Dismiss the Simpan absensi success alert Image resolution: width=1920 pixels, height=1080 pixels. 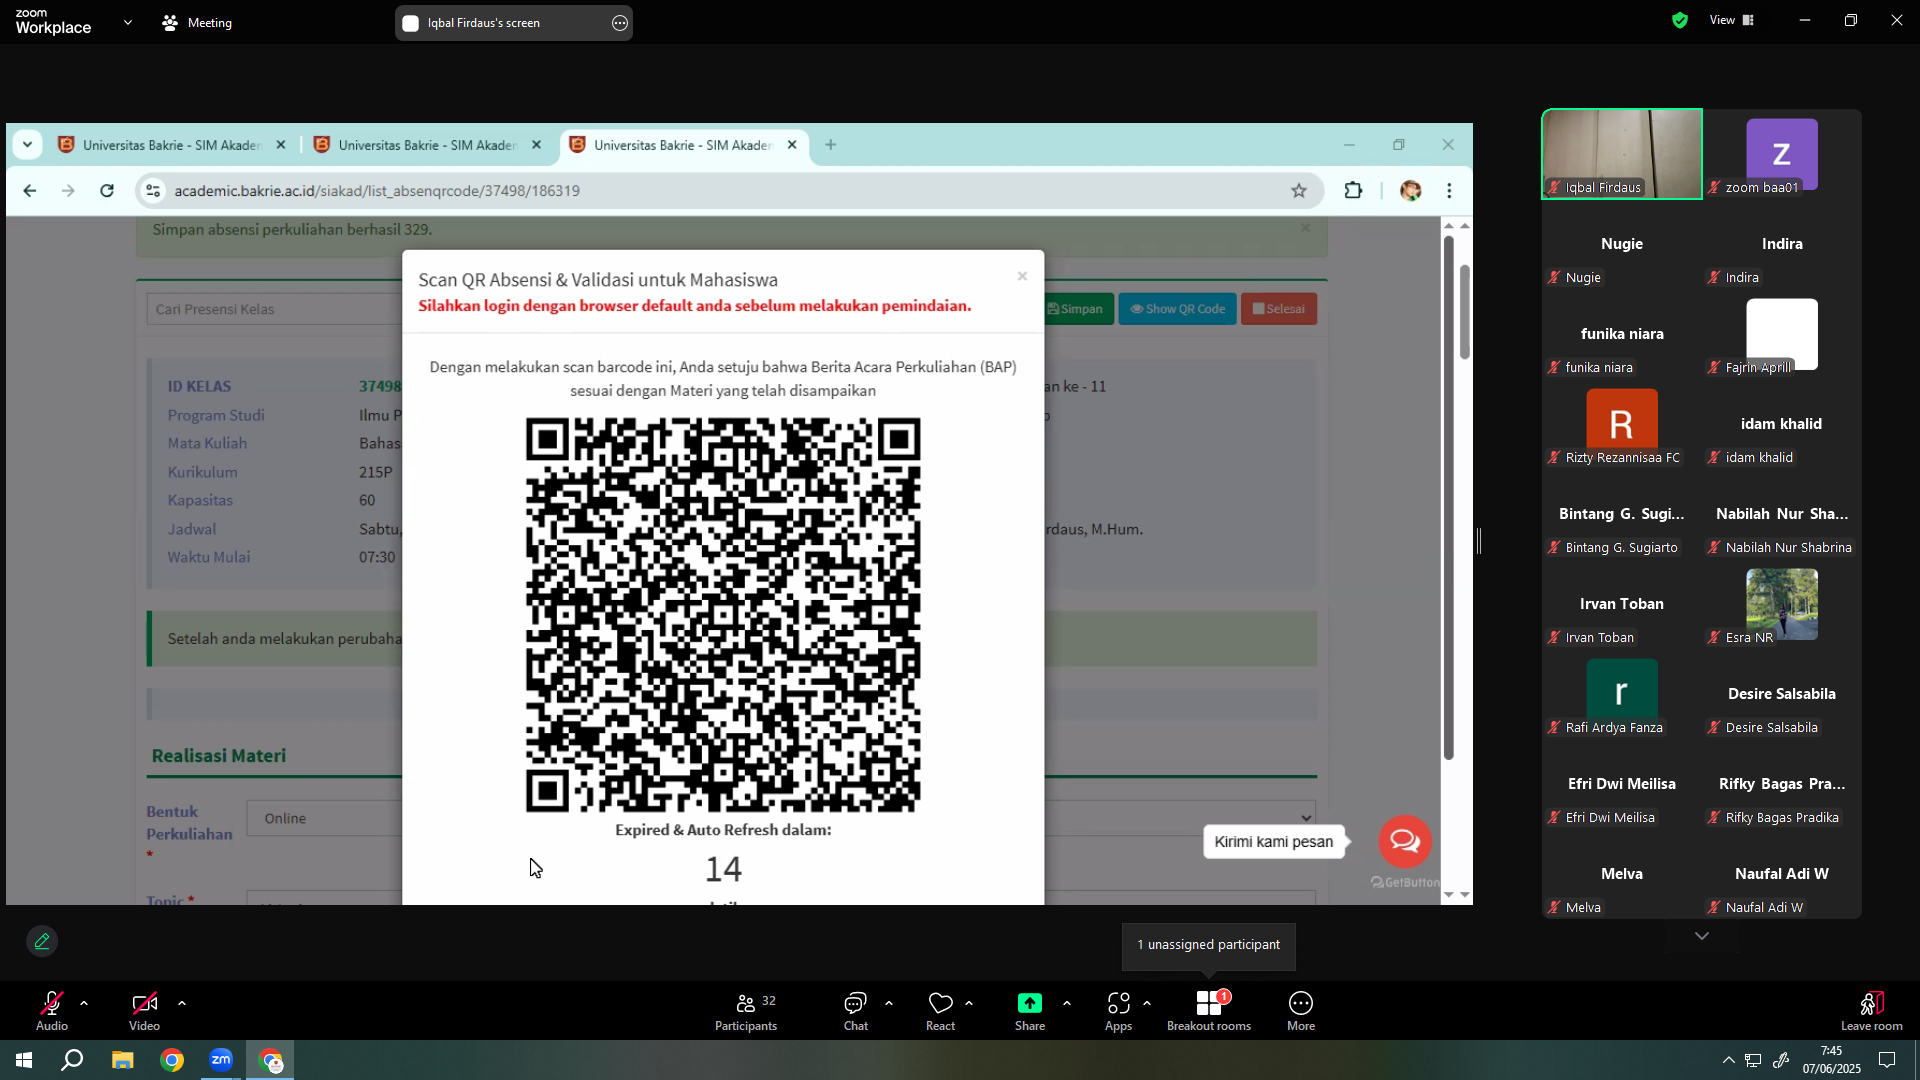(1305, 228)
